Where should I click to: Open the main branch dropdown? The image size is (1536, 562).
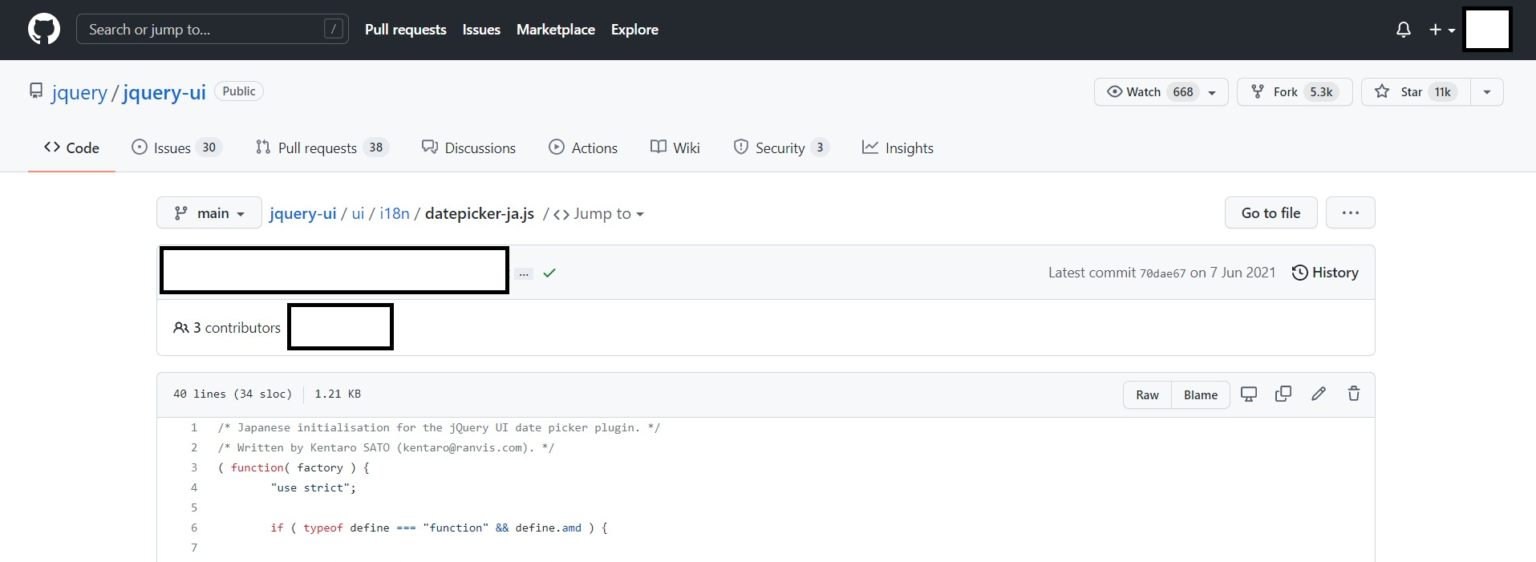tap(209, 213)
